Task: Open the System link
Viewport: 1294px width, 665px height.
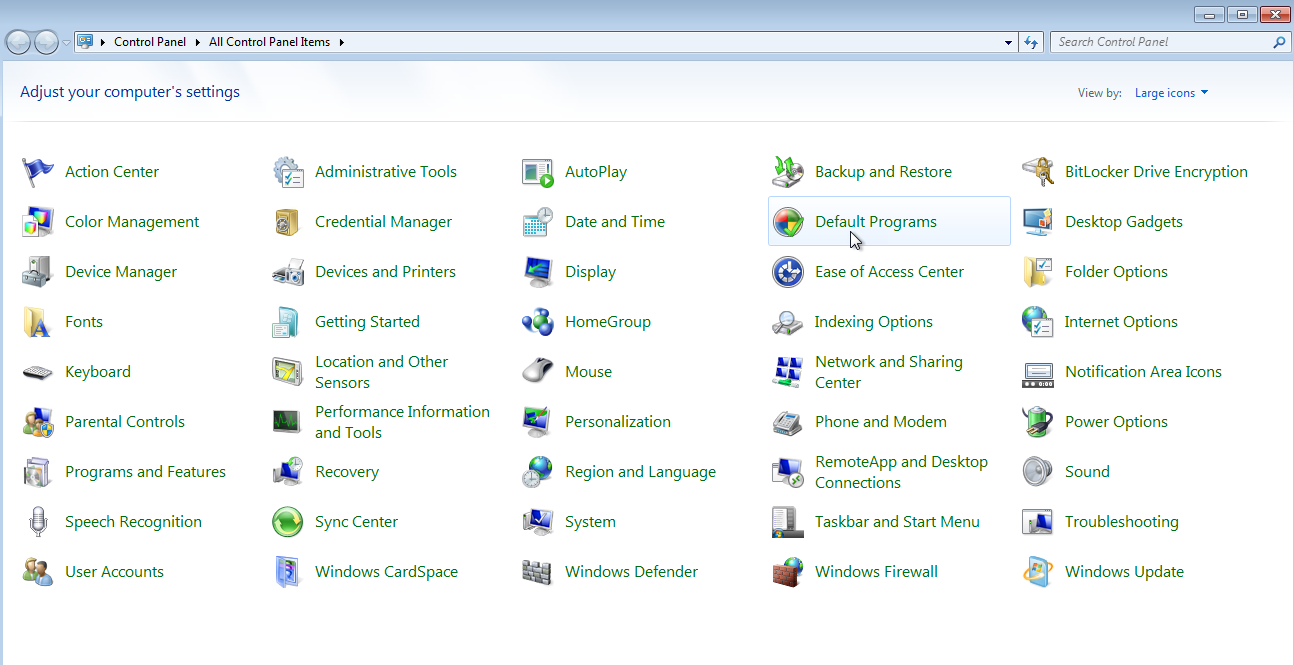Action: [590, 522]
